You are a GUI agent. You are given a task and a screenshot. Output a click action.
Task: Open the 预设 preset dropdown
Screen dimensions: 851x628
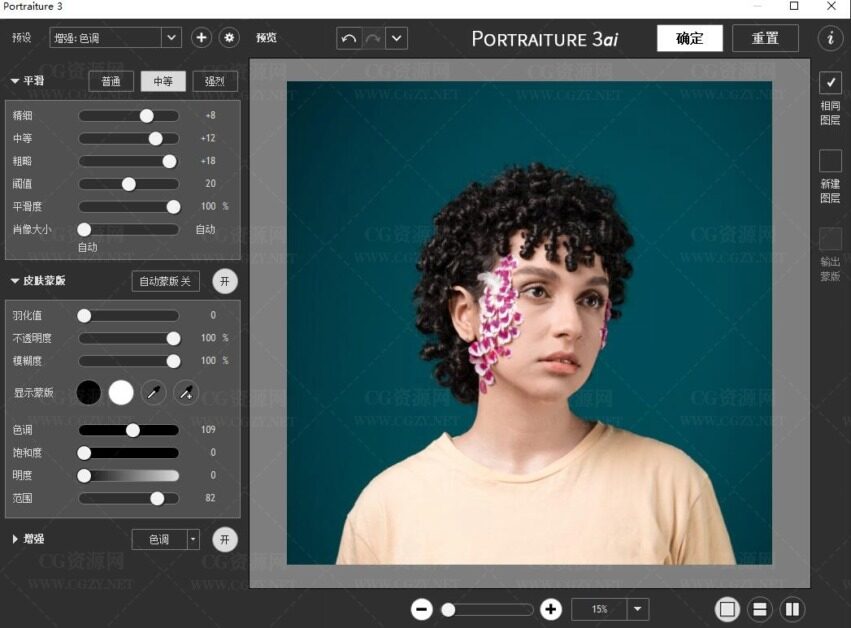click(171, 38)
